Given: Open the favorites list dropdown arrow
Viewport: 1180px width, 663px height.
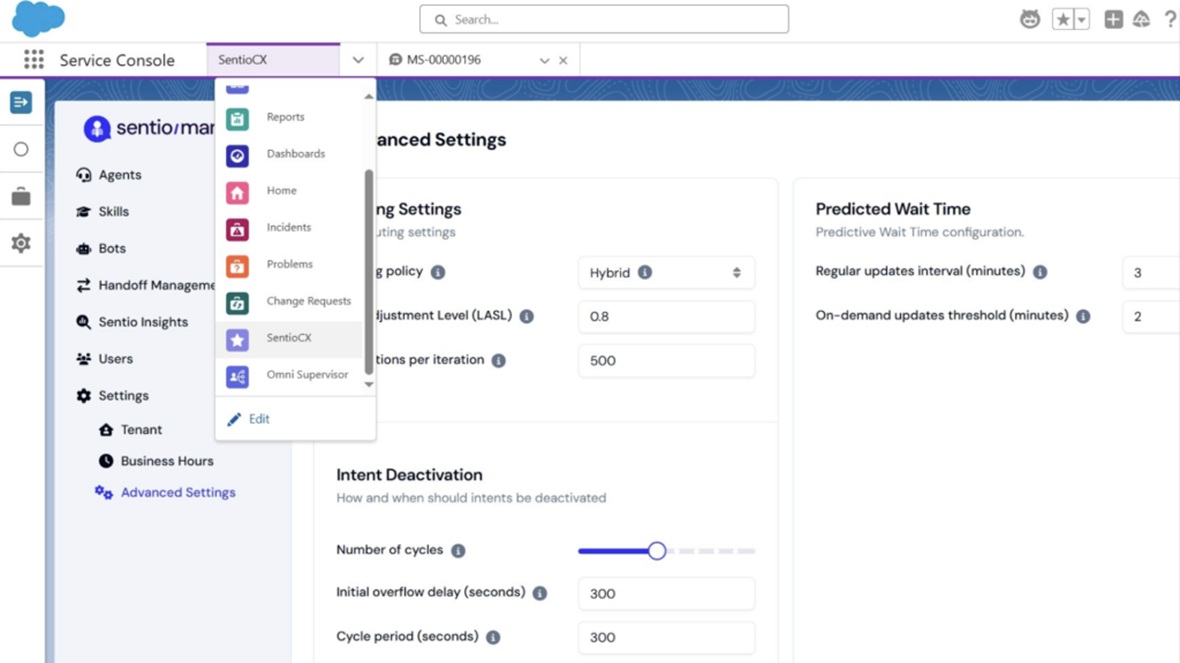Looking at the screenshot, I should click(x=1081, y=20).
